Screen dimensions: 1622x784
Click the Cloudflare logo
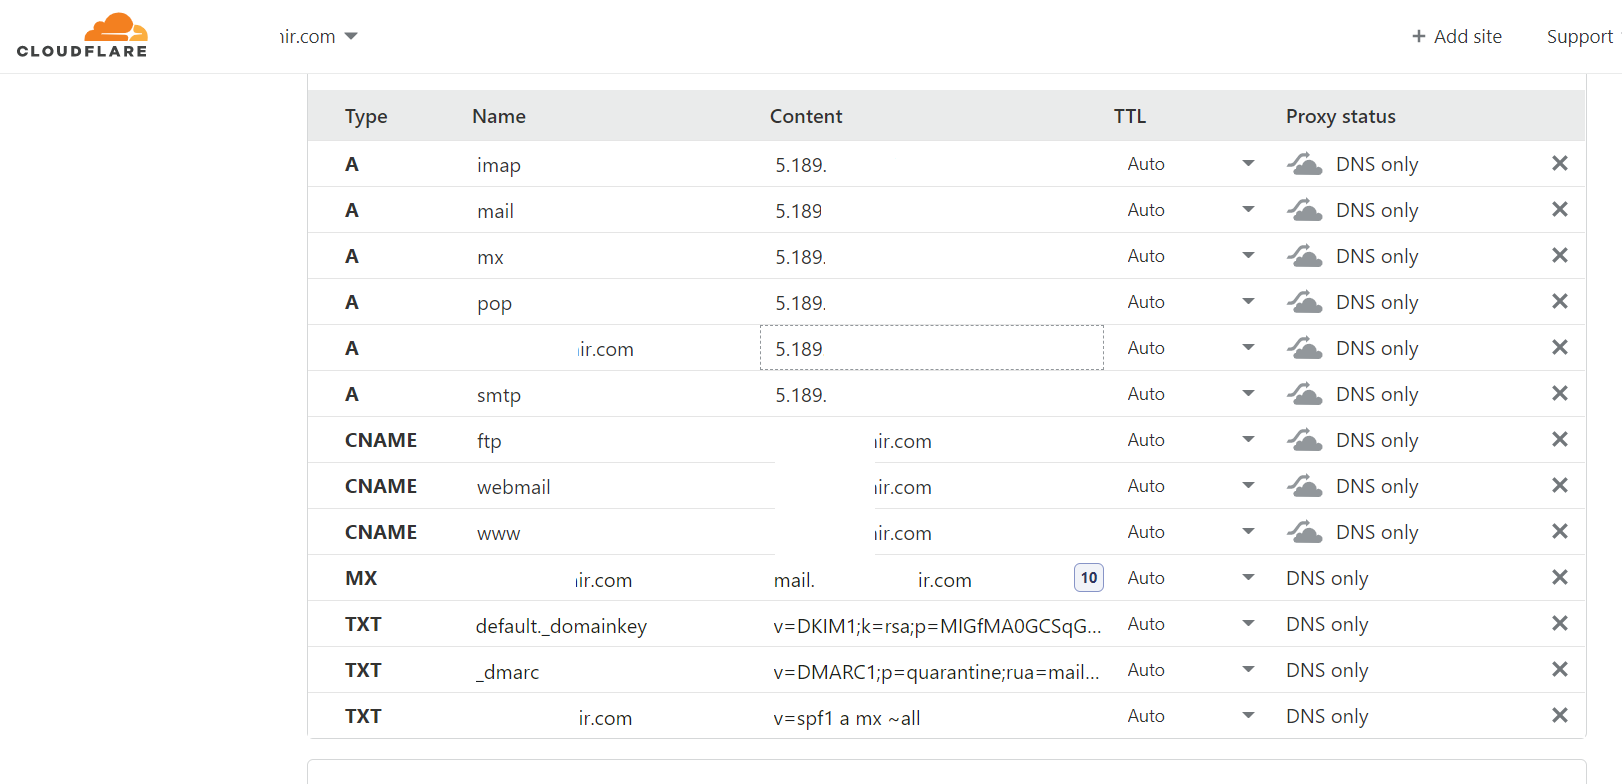click(82, 36)
